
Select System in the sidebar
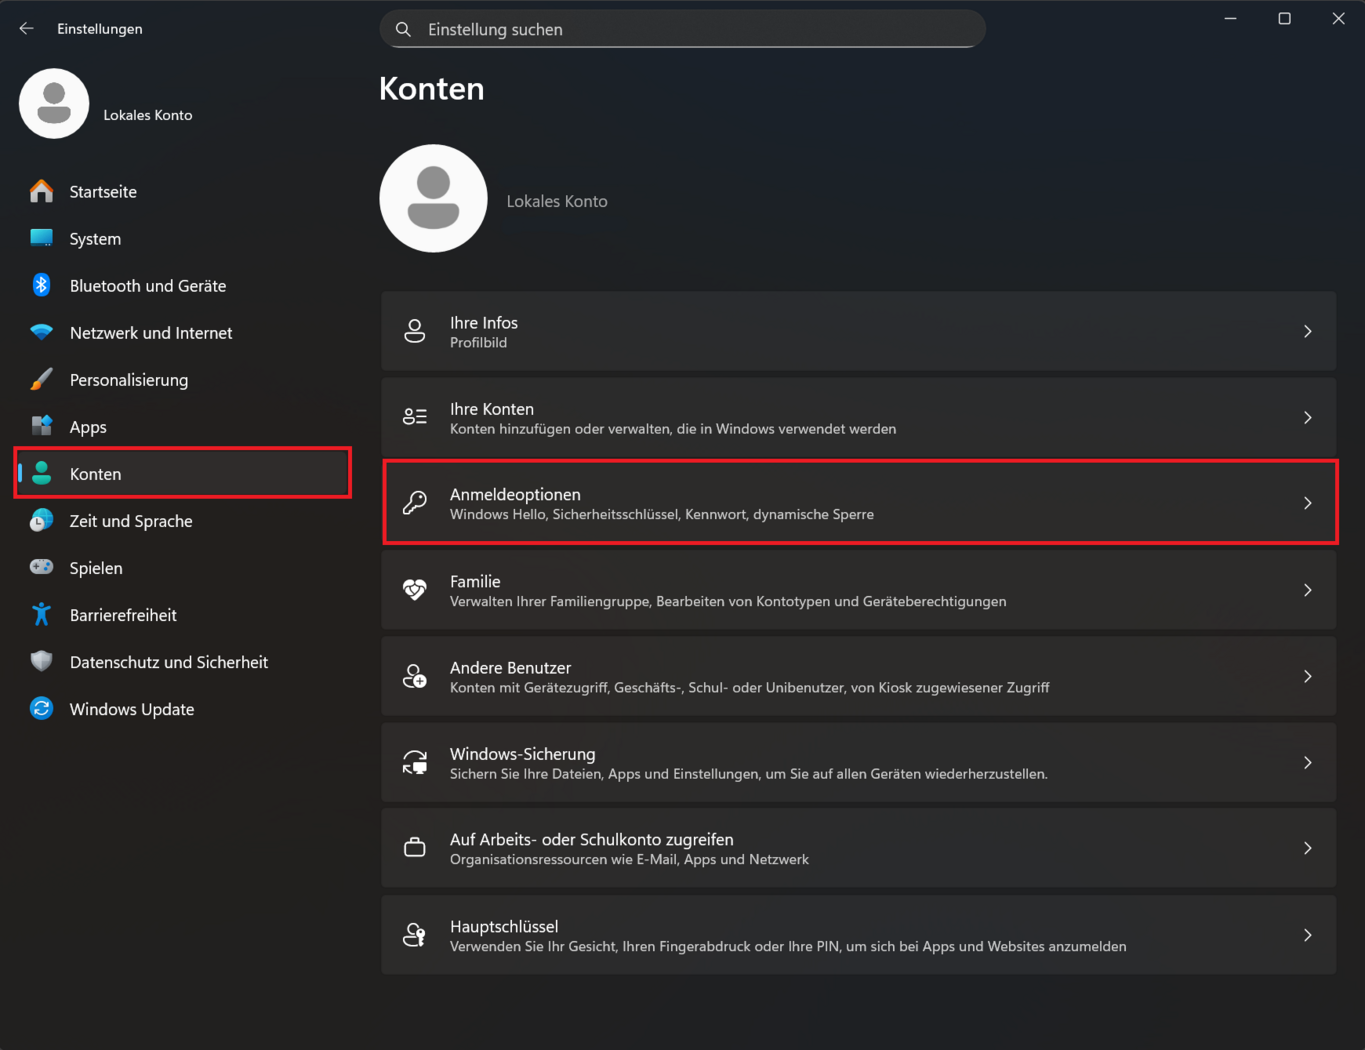[95, 239]
